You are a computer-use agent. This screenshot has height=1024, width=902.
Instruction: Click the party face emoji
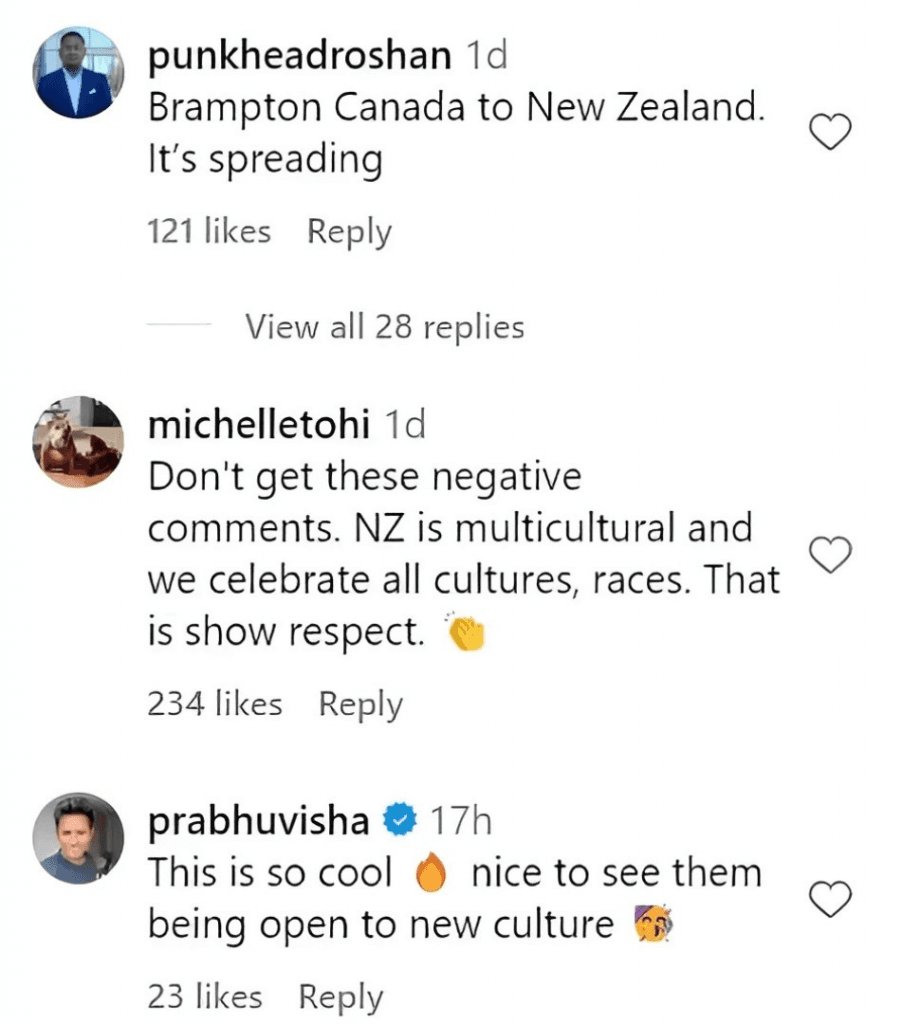click(650, 927)
